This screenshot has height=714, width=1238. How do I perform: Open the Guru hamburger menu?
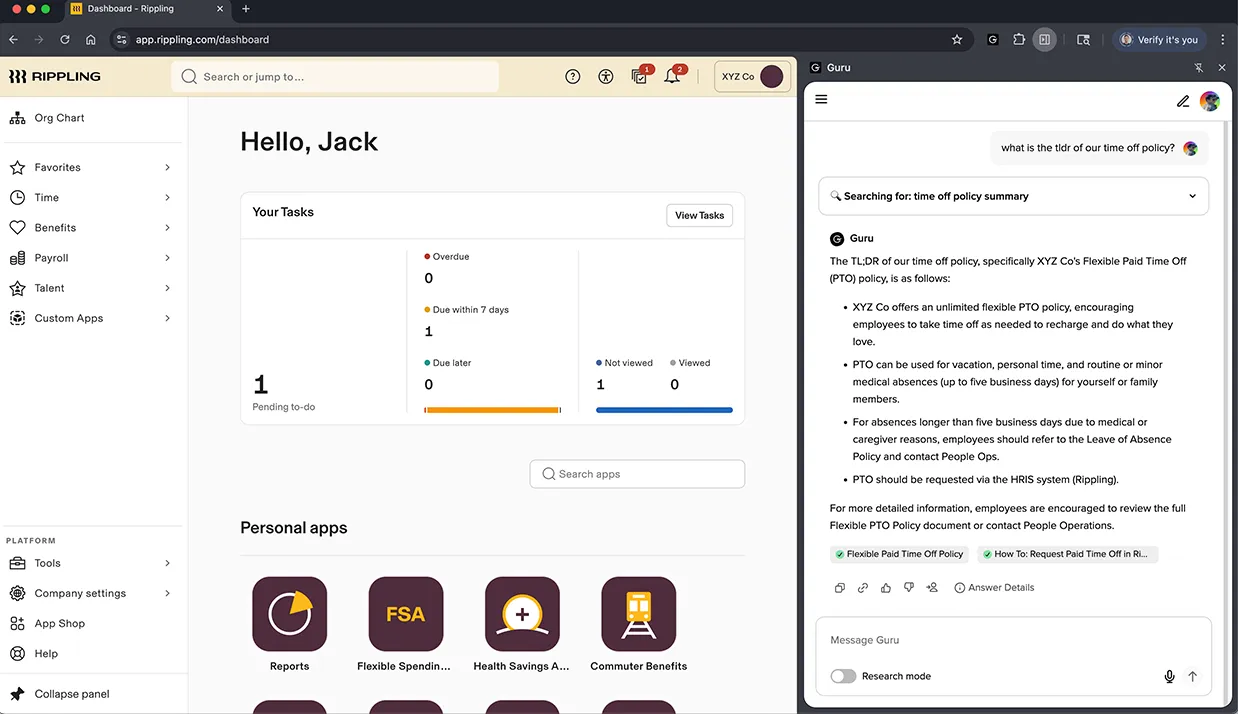[x=822, y=100]
